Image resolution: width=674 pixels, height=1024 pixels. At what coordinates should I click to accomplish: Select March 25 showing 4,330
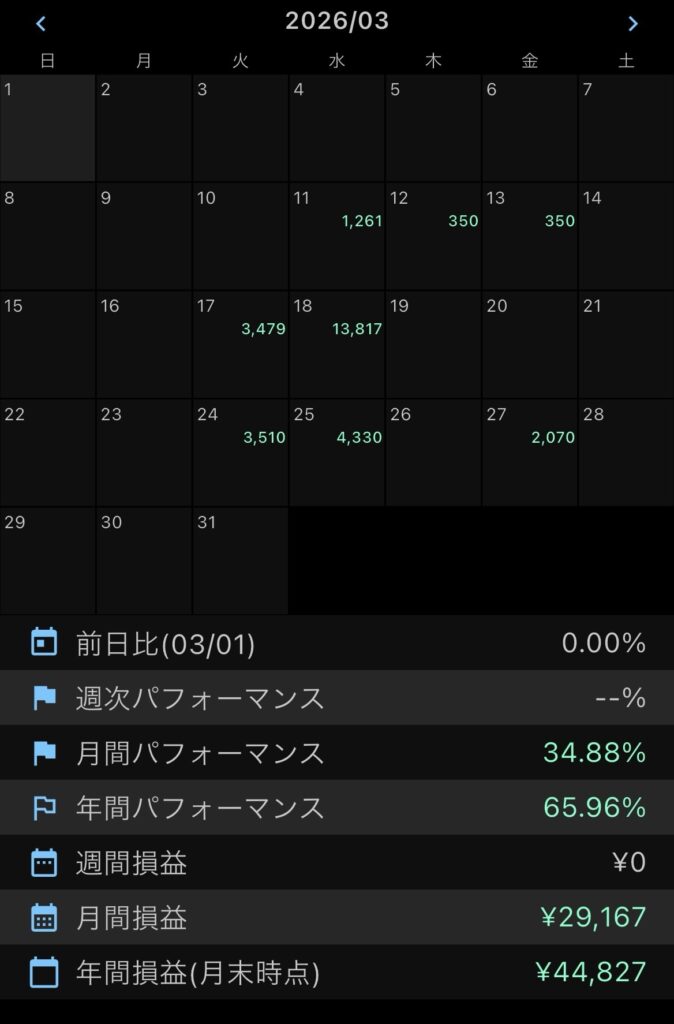(337, 452)
